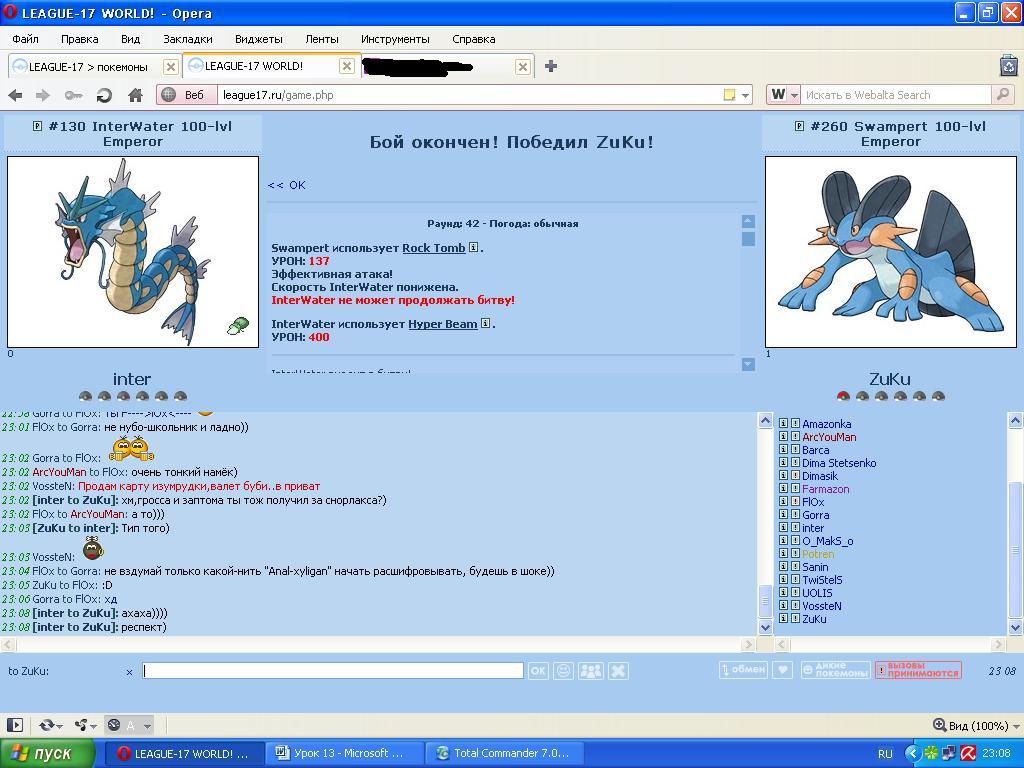Click the exclamation icon beside Gorra
The height and width of the screenshot is (768, 1024).
795,515
